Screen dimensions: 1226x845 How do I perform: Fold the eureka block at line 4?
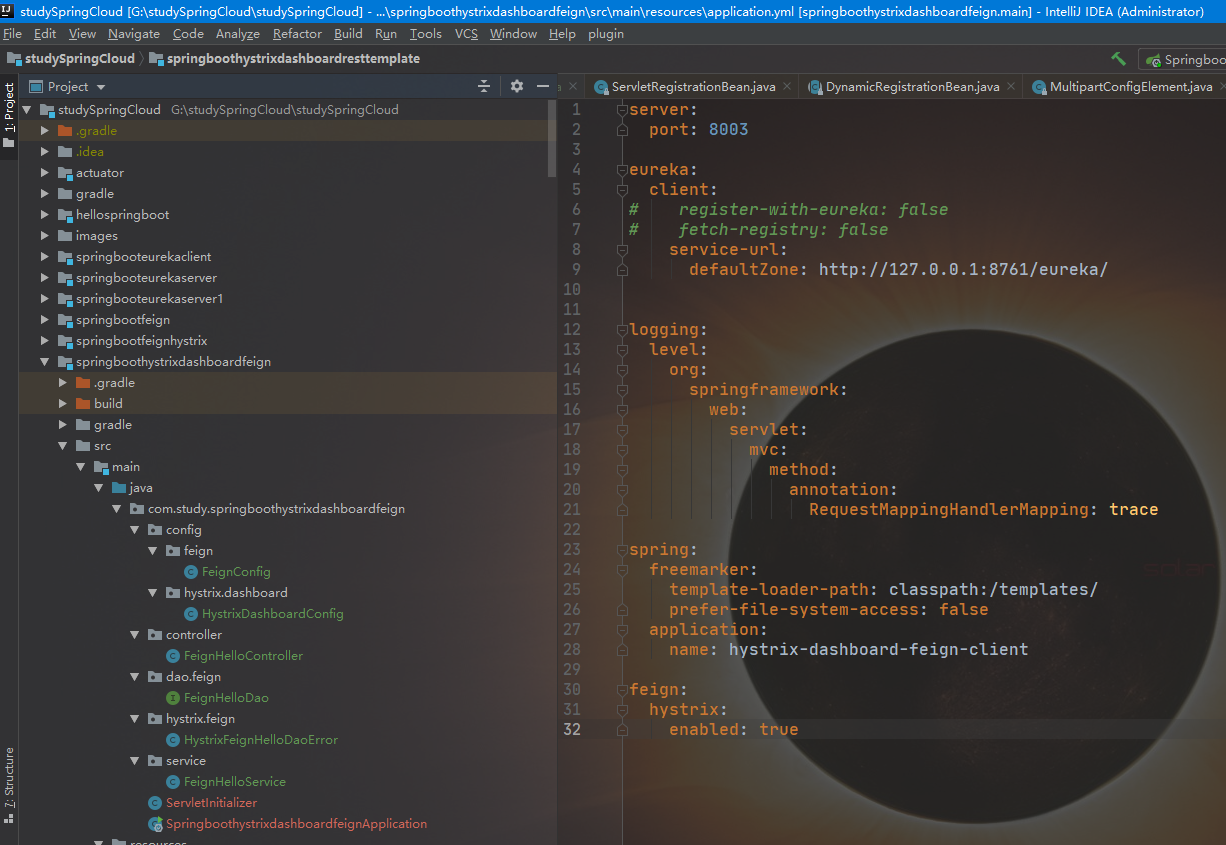[x=622, y=170]
